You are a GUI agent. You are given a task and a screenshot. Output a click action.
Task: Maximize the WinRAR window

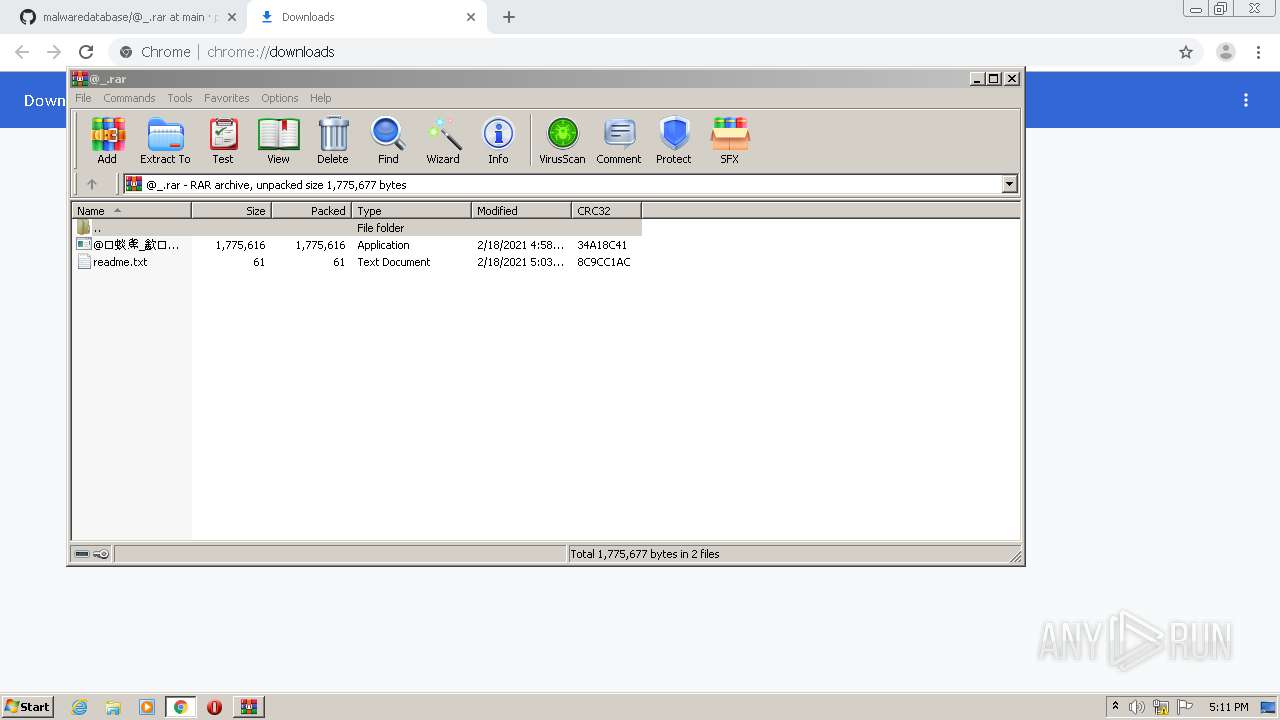[994, 79]
